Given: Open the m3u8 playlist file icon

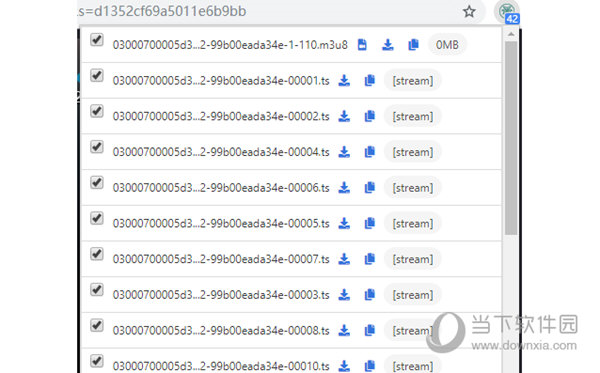Looking at the screenshot, I should pyautogui.click(x=362, y=45).
